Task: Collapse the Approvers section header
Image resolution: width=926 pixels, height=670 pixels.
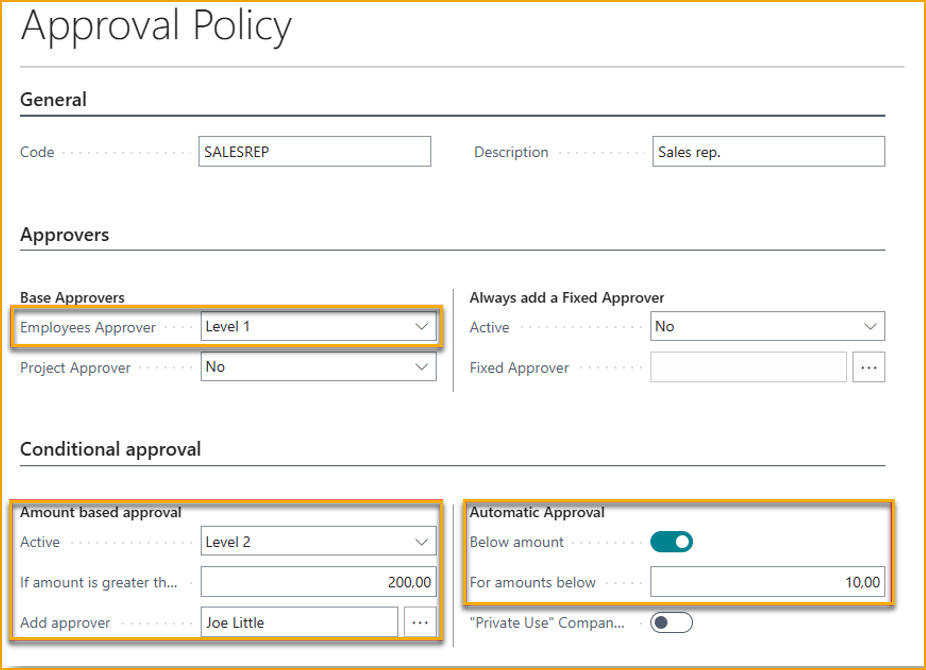Action: [65, 235]
